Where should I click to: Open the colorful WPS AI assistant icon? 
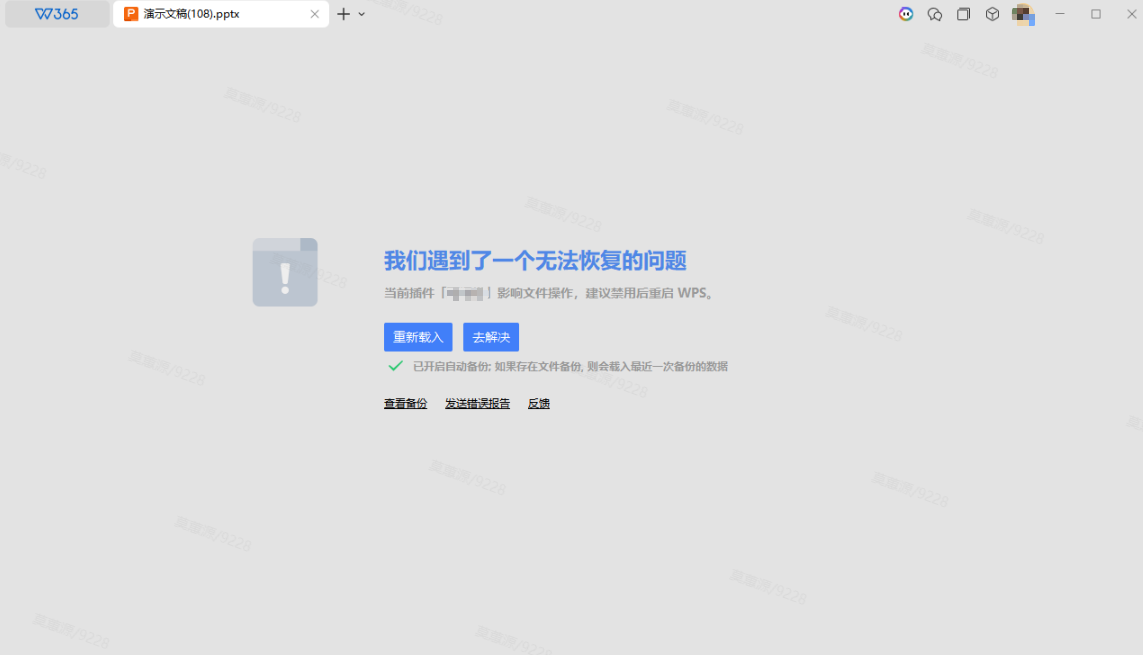(x=906, y=14)
